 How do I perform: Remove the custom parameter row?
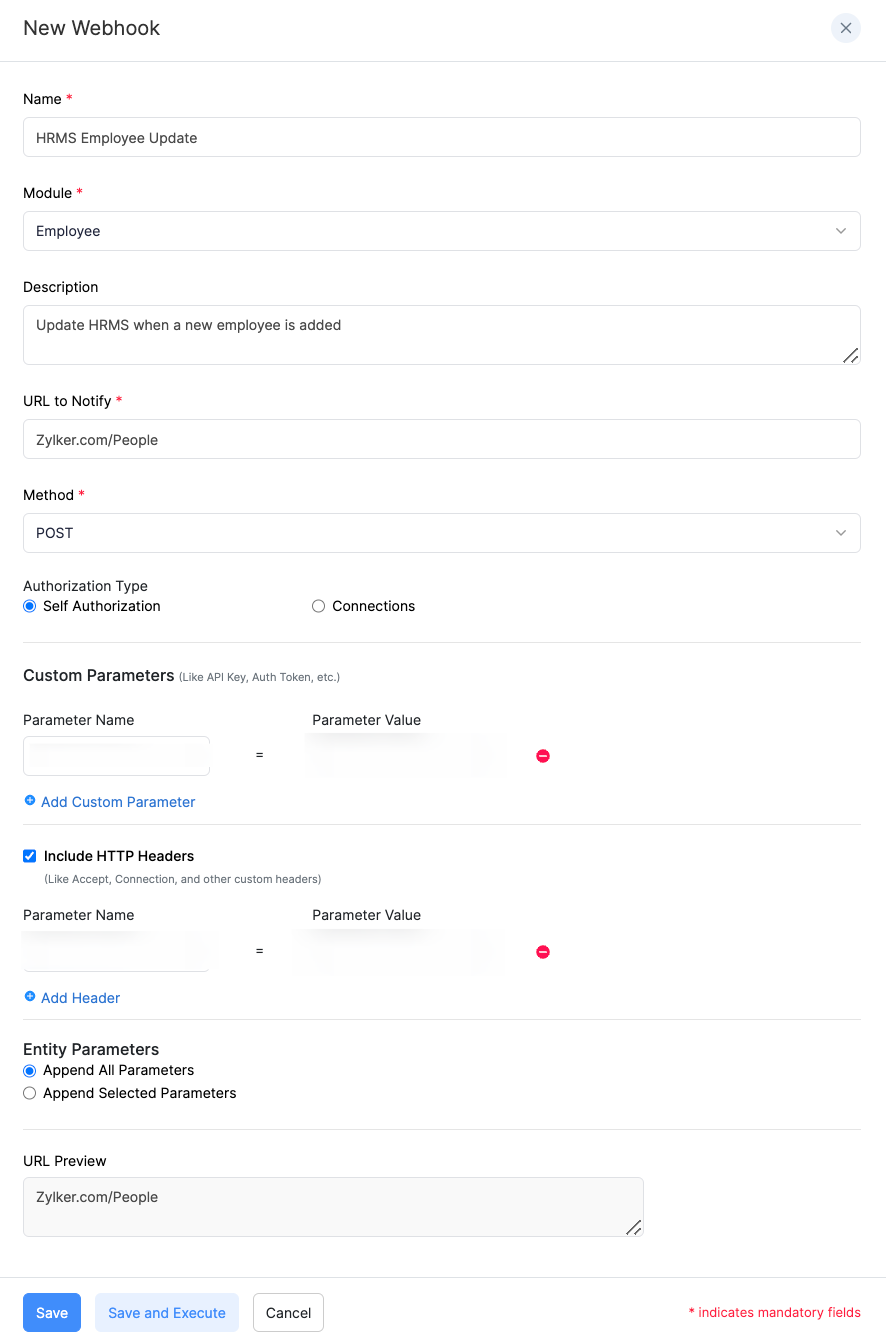pyautogui.click(x=543, y=756)
